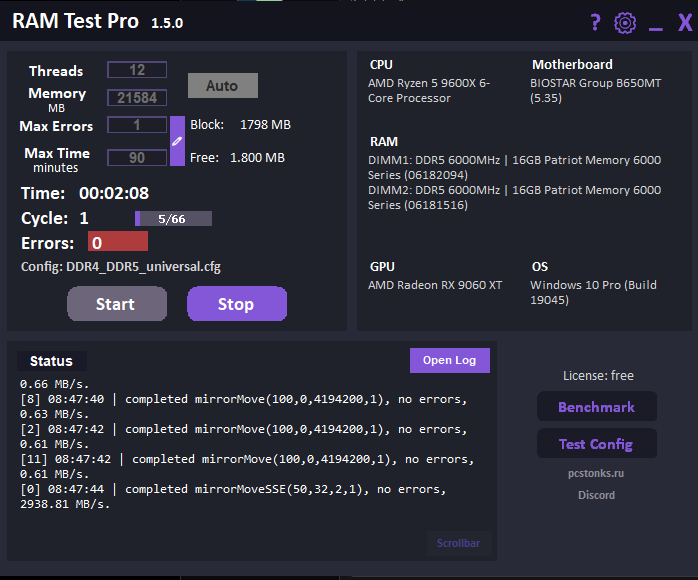The height and width of the screenshot is (580, 698).
Task: Click the Free 1.800 MB value
Action: (x=257, y=158)
